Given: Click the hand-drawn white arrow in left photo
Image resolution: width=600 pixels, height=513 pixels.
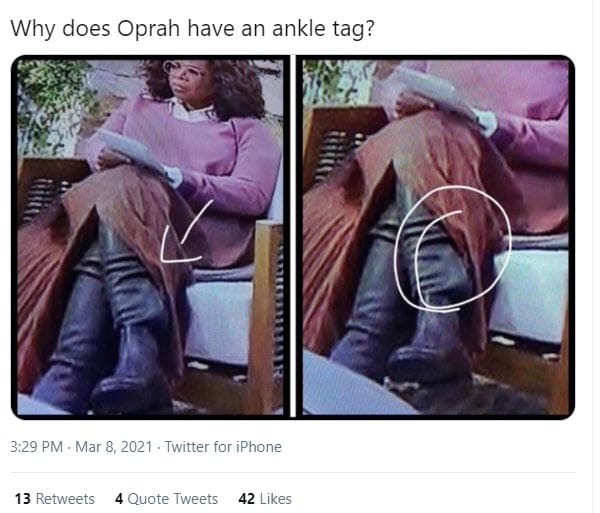Looking at the screenshot, I should coord(186,232).
